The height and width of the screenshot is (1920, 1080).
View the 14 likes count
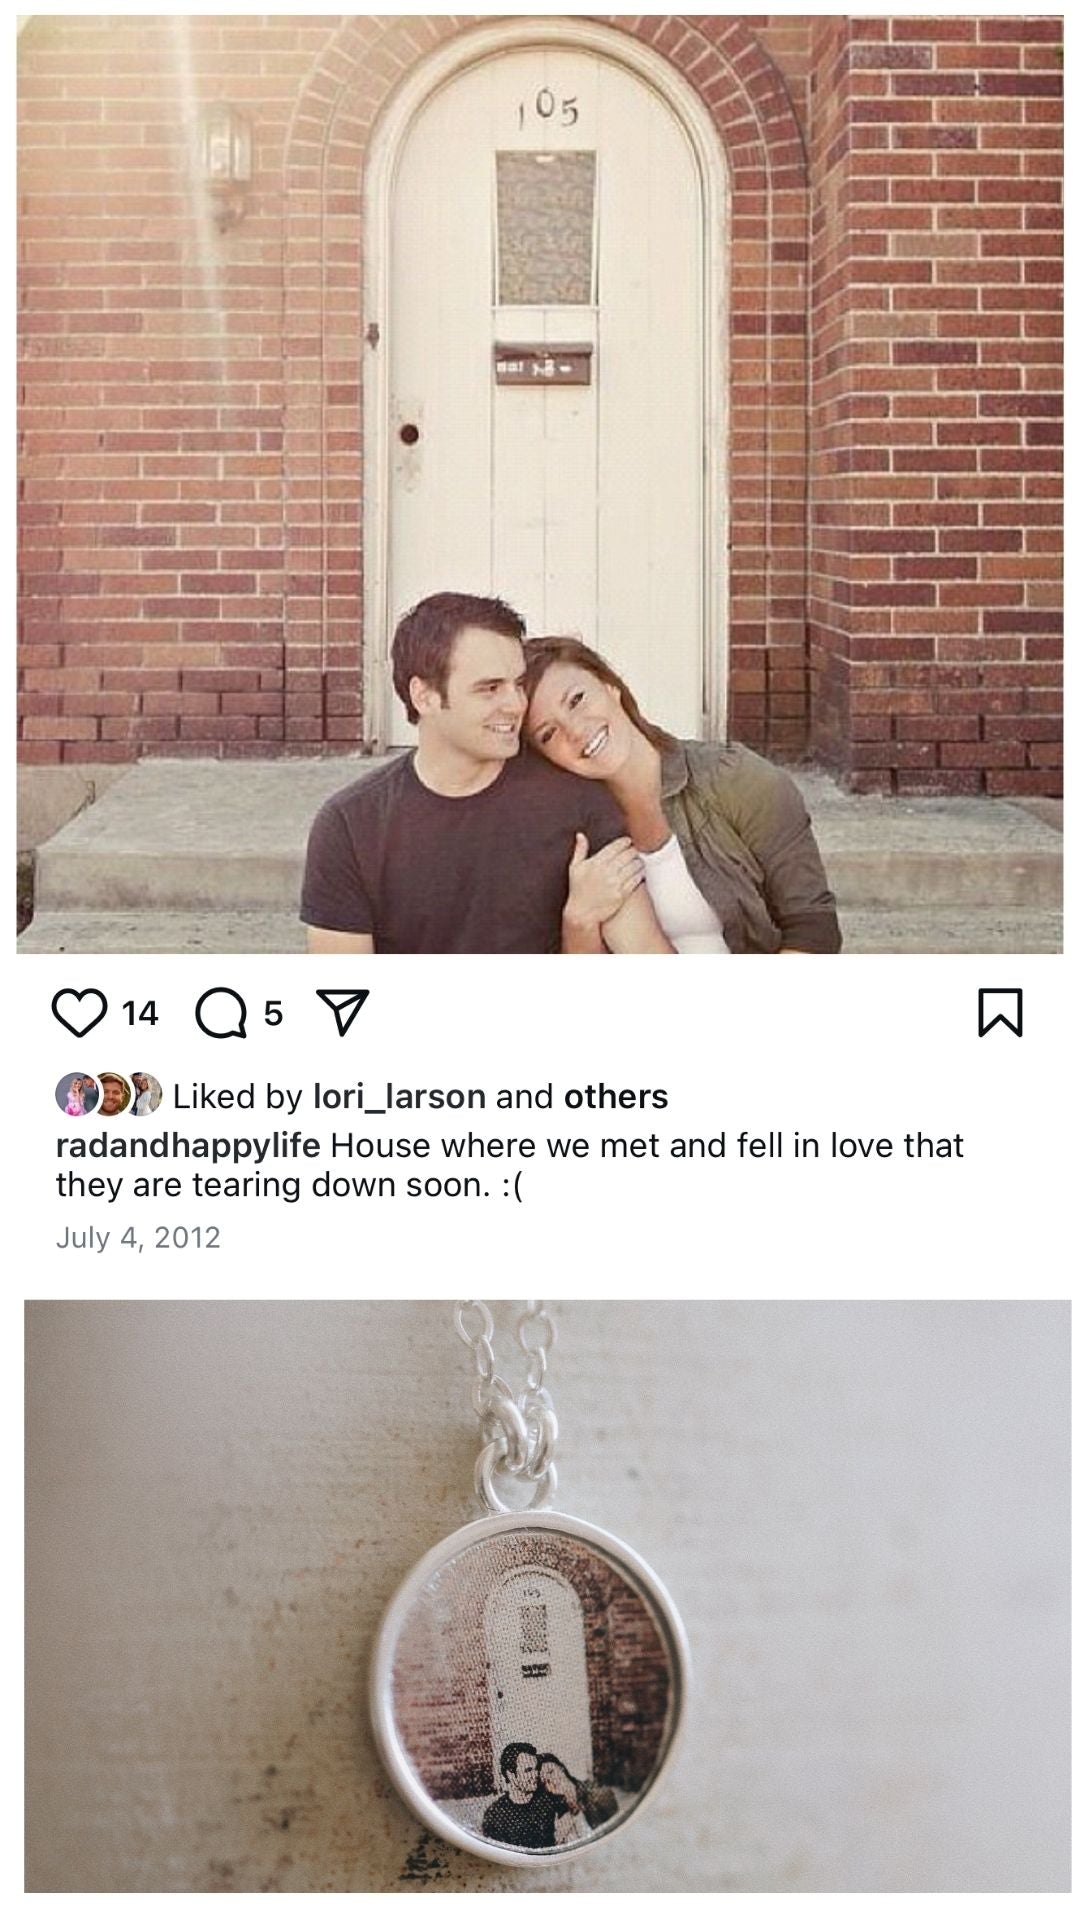(x=140, y=1013)
